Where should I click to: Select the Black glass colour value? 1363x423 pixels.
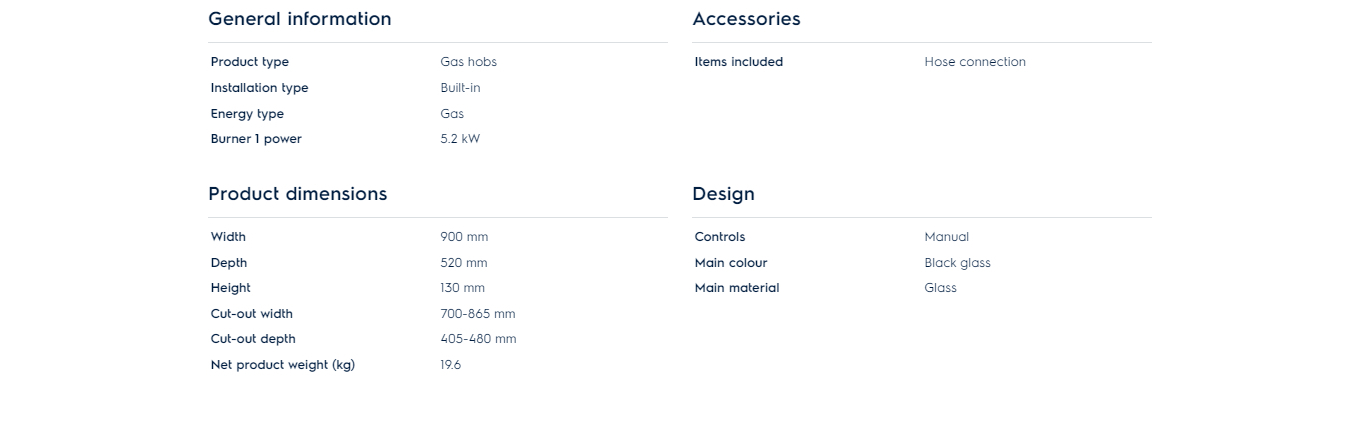point(957,263)
